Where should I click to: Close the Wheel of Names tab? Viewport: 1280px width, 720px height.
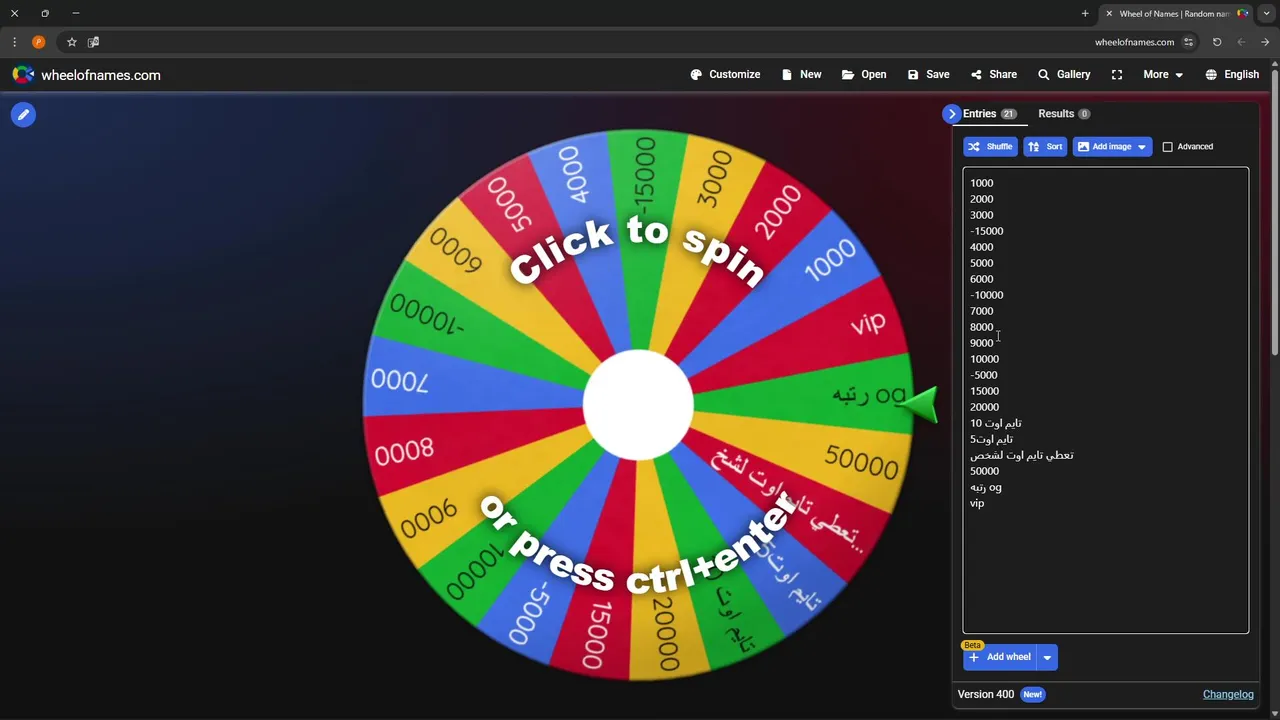pos(1109,14)
